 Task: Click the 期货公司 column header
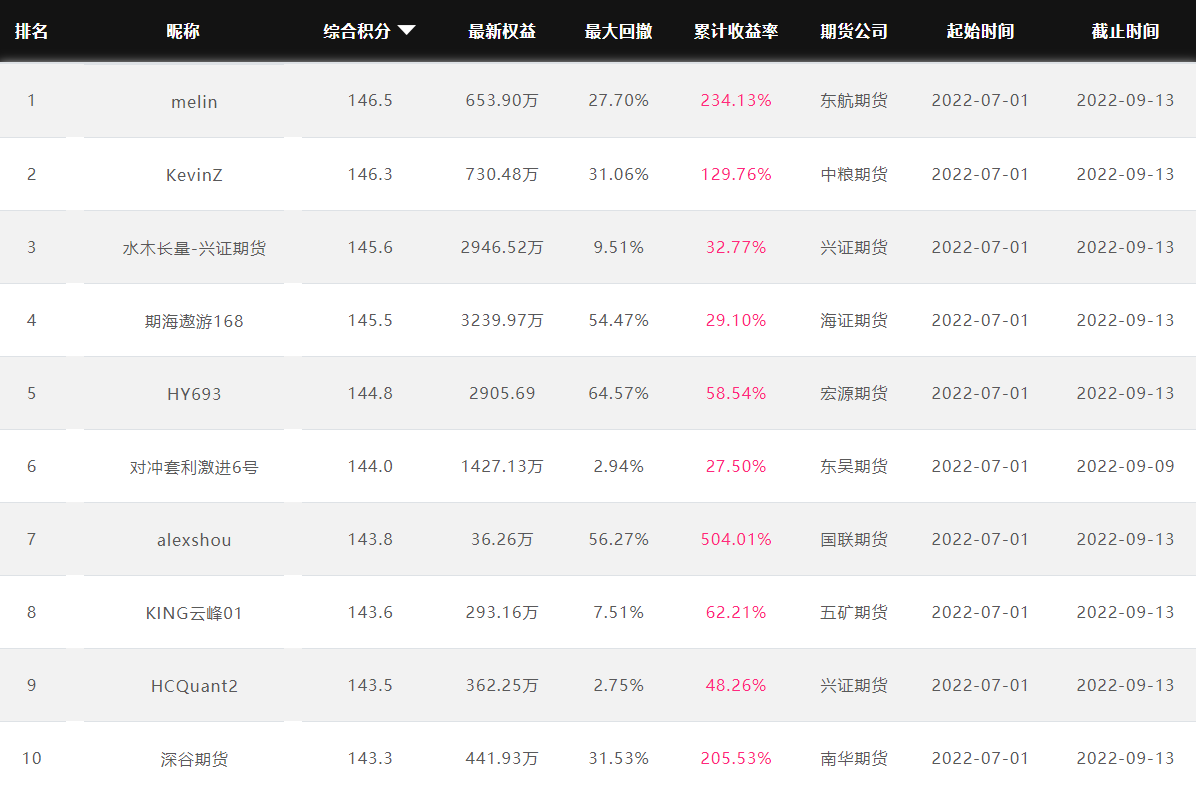[854, 31]
